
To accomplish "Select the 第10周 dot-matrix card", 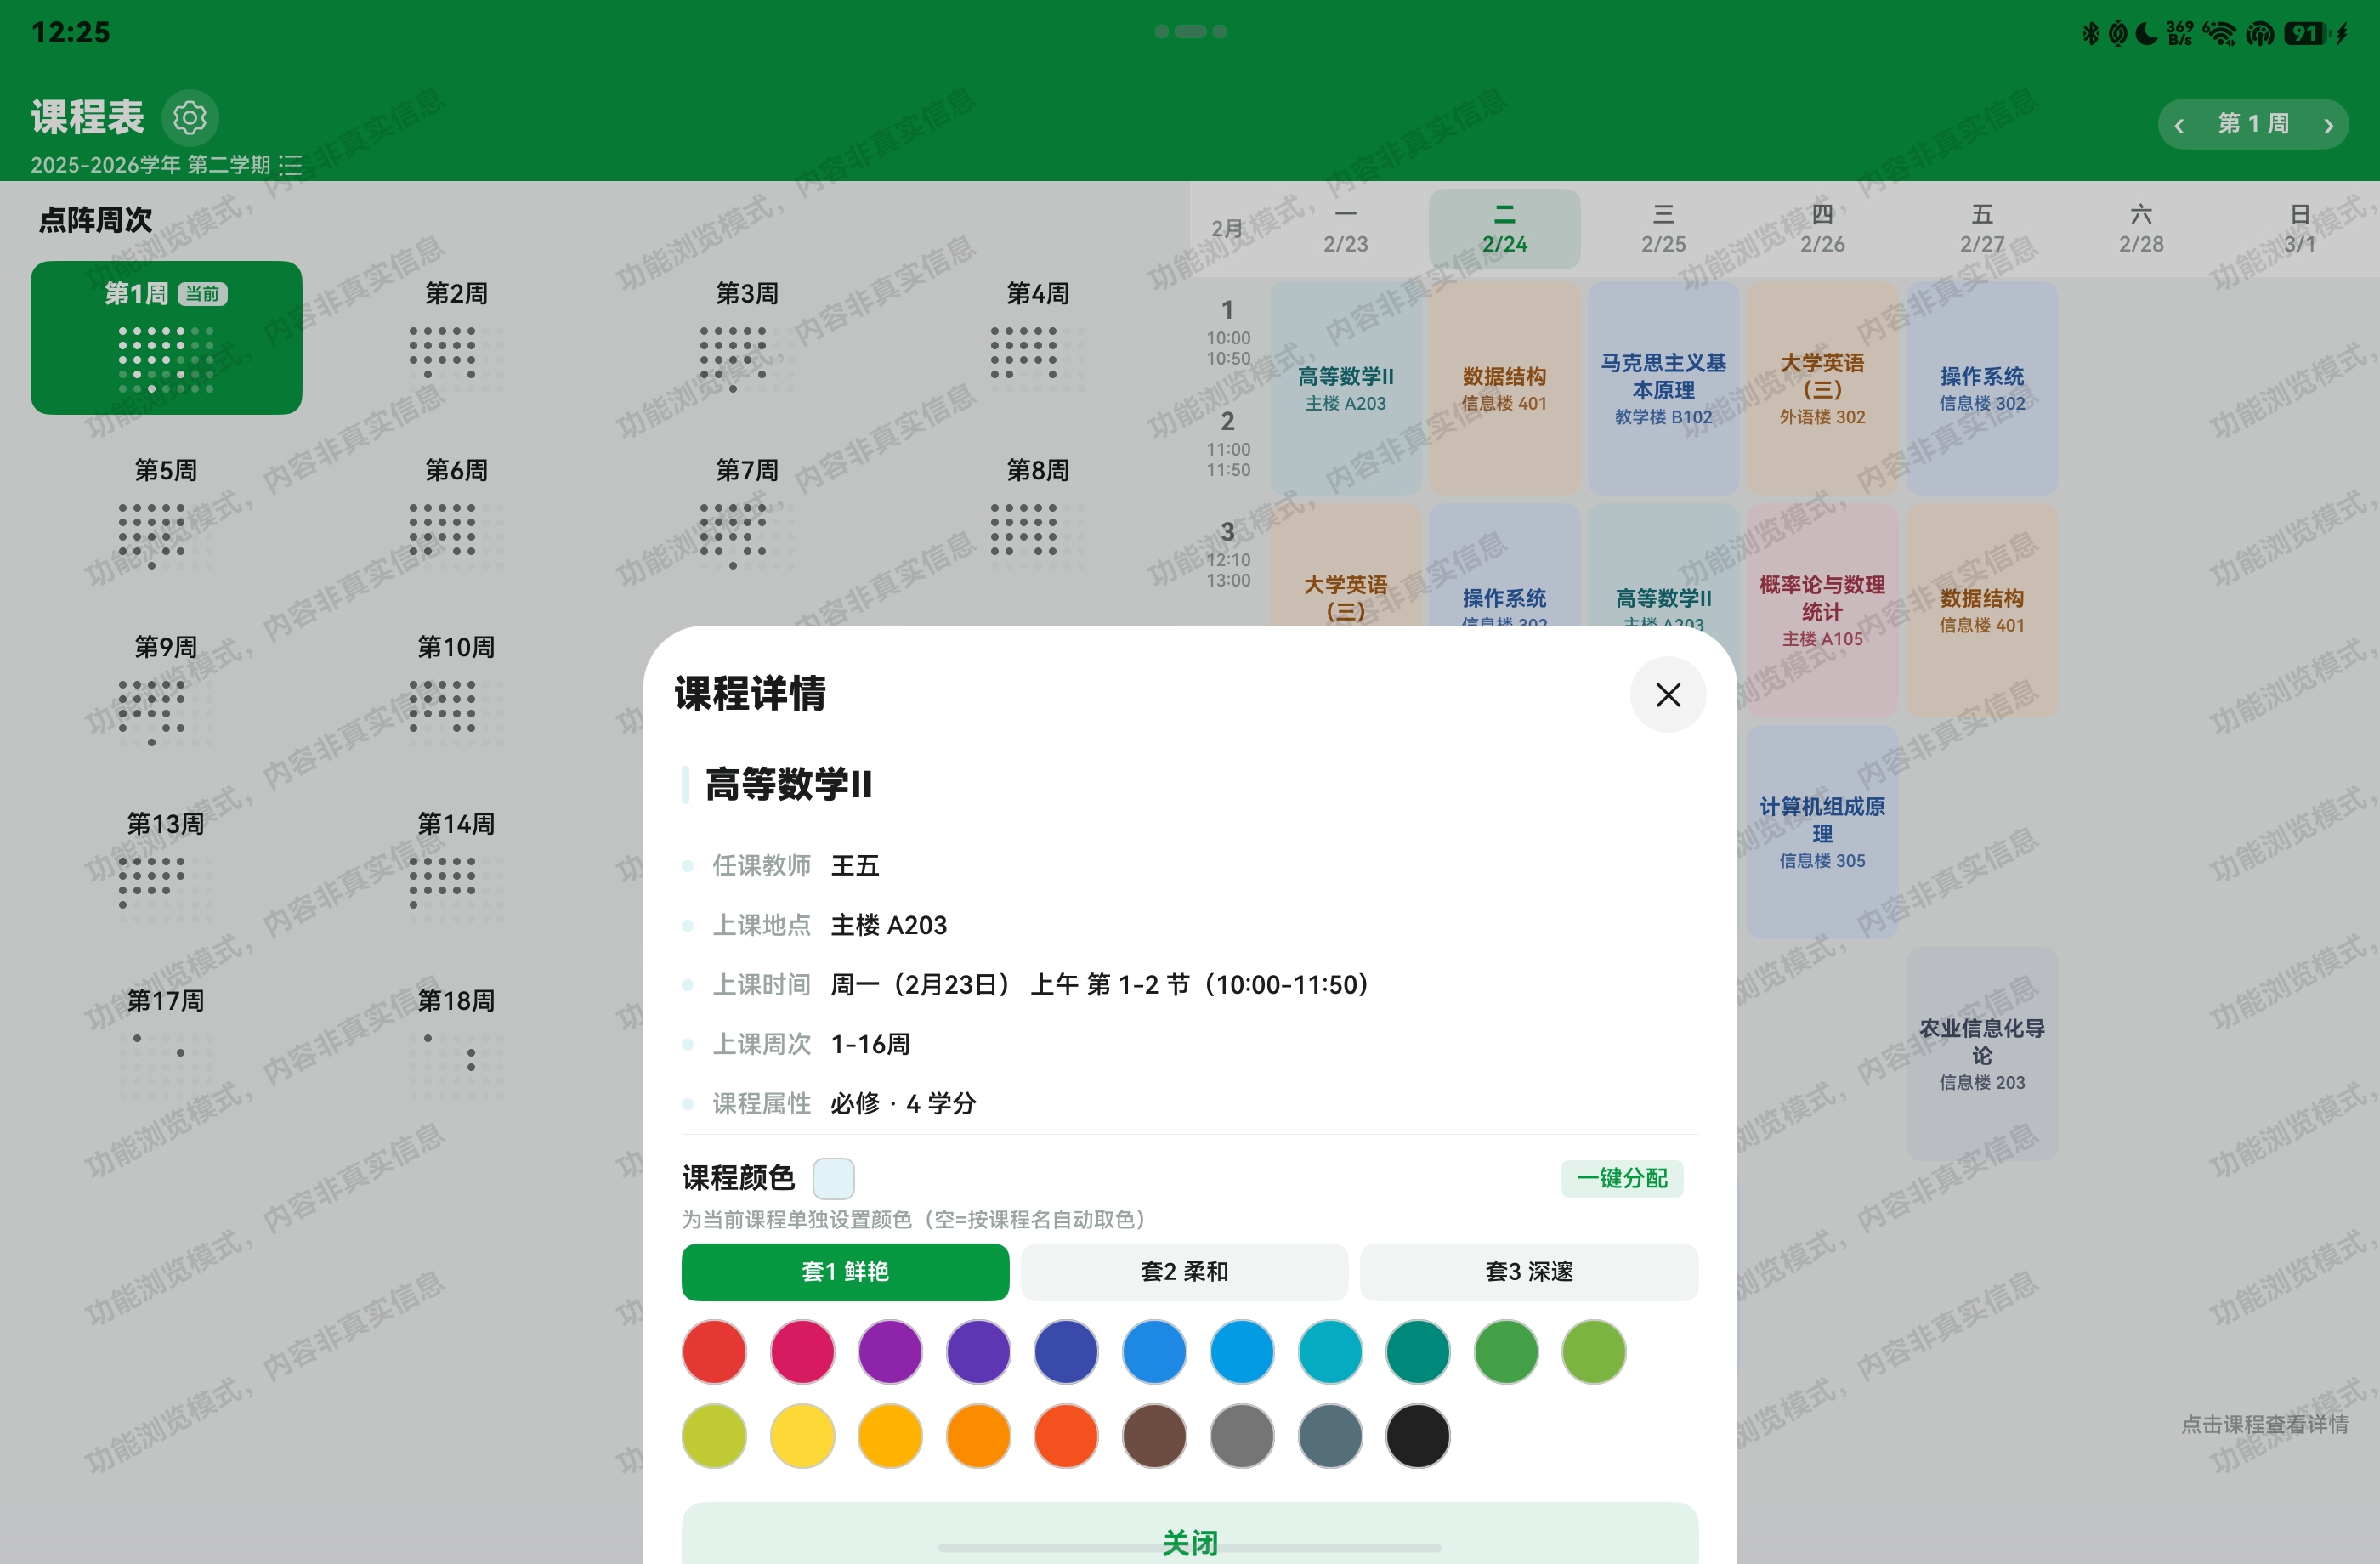I will 457,692.
